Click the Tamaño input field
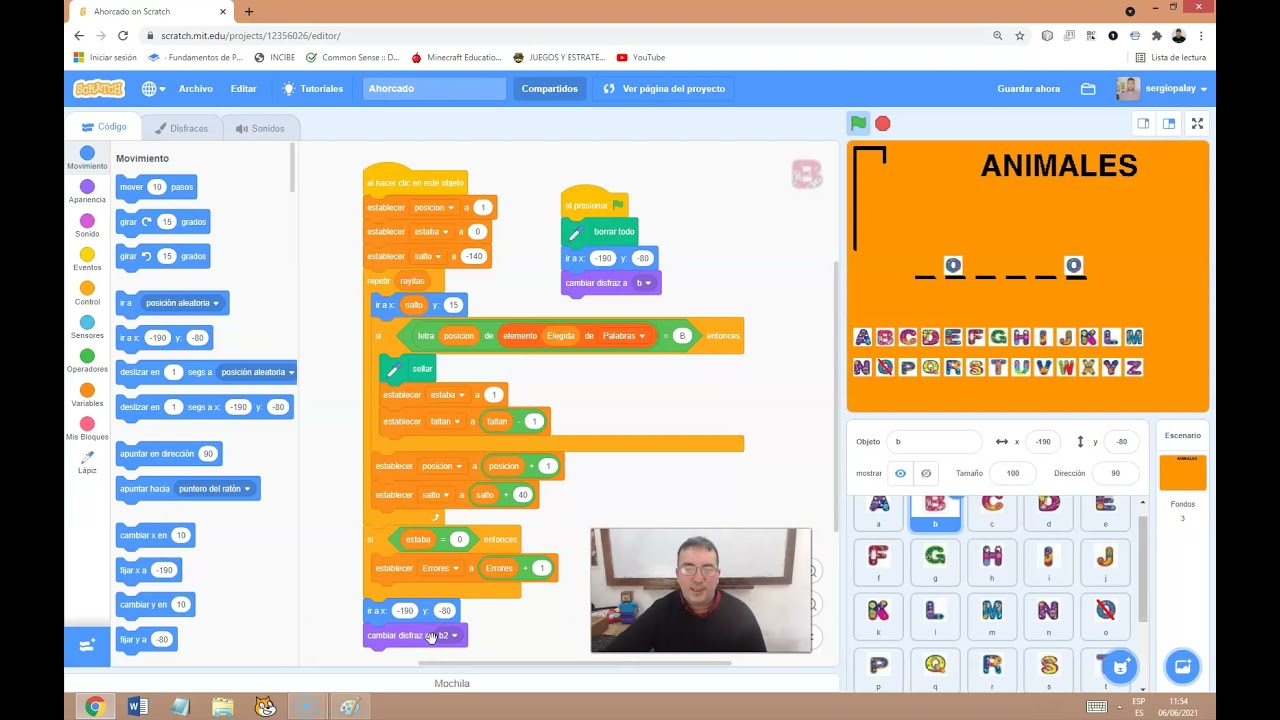The height and width of the screenshot is (720, 1280). pos(1013,473)
